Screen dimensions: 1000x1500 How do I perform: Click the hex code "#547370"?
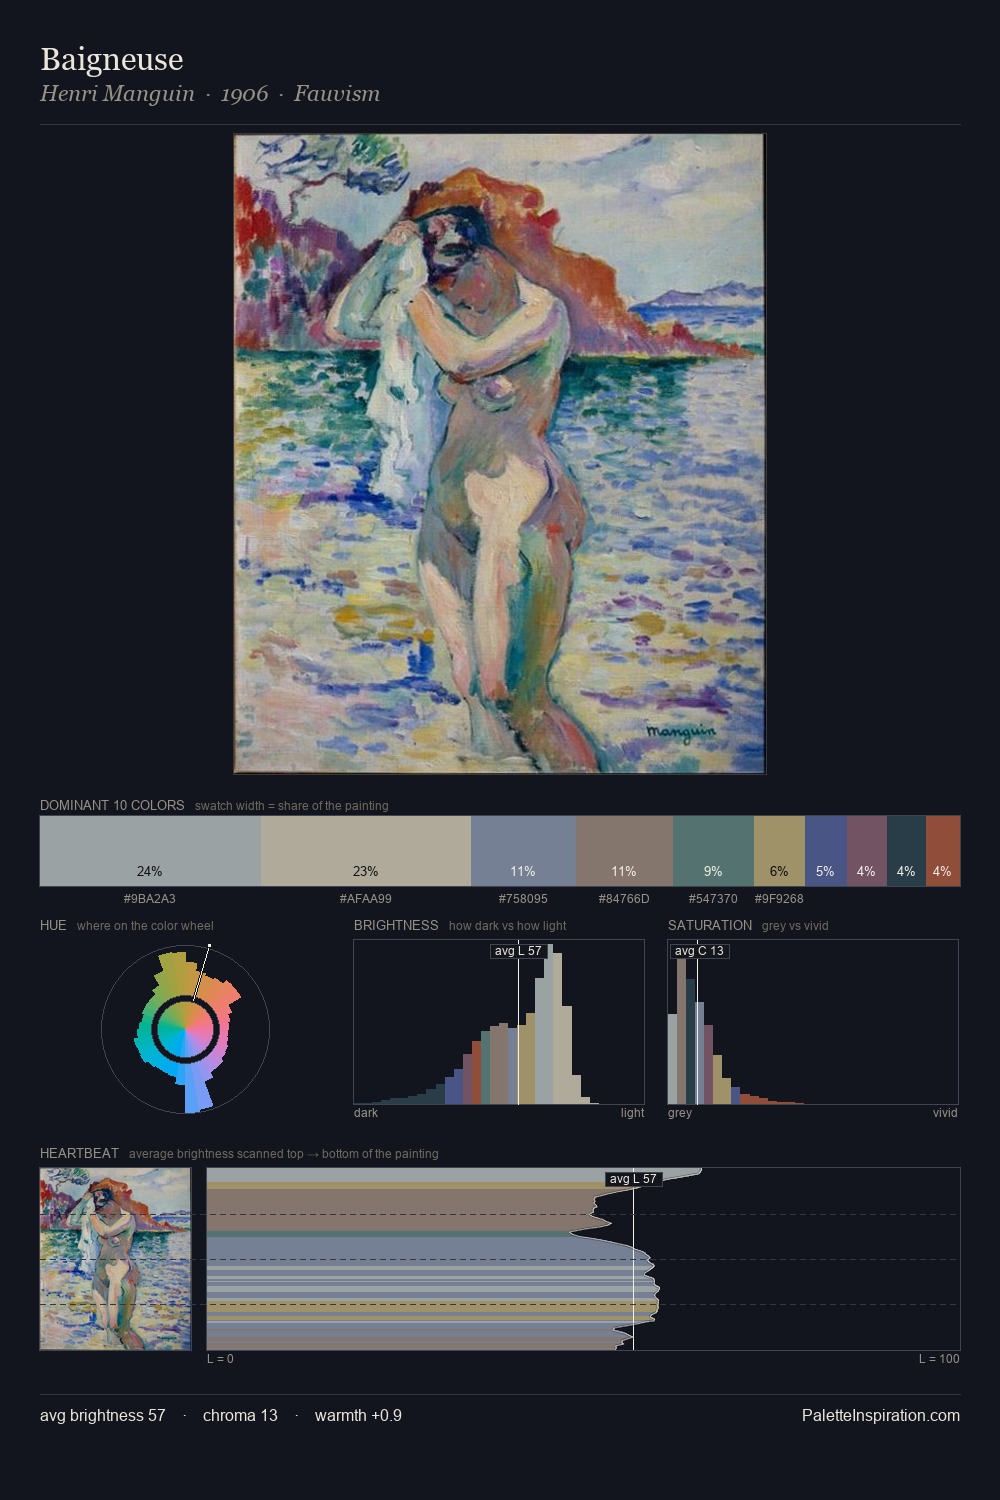coord(713,899)
